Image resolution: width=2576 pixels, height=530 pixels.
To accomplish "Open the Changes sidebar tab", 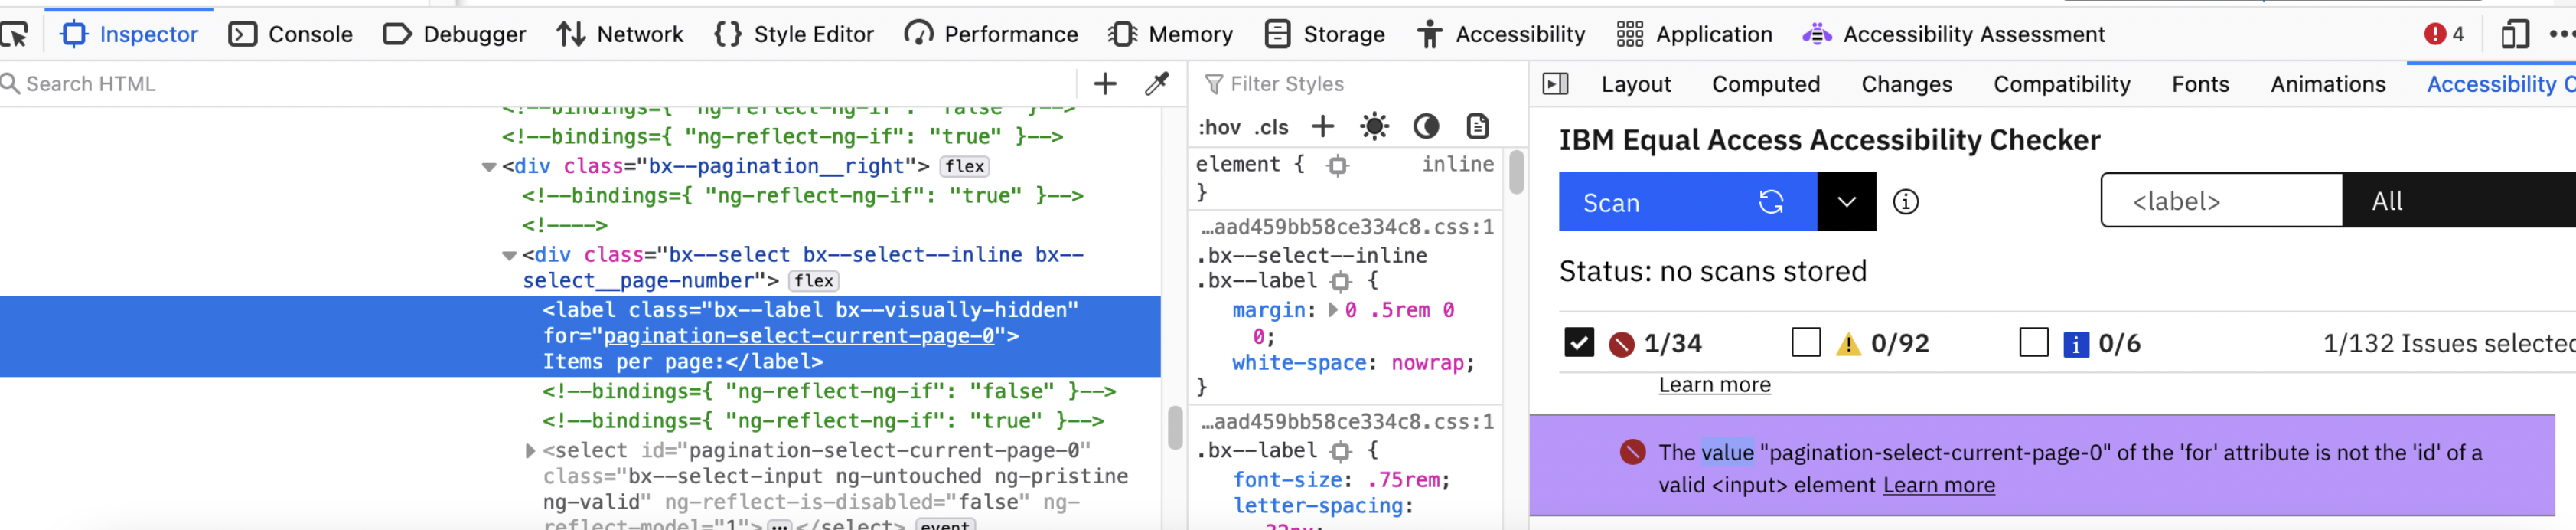I will click(x=1906, y=84).
